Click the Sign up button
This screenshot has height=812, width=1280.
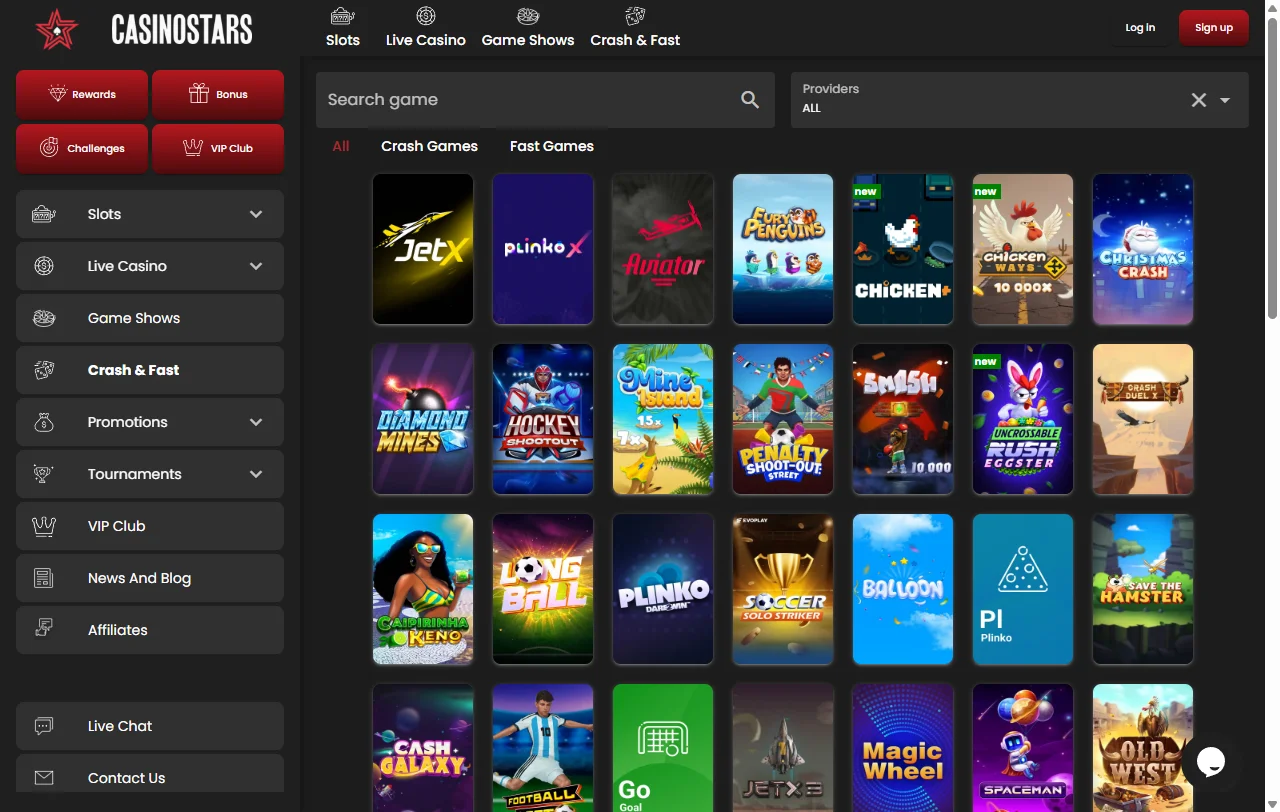pyautogui.click(x=1213, y=28)
